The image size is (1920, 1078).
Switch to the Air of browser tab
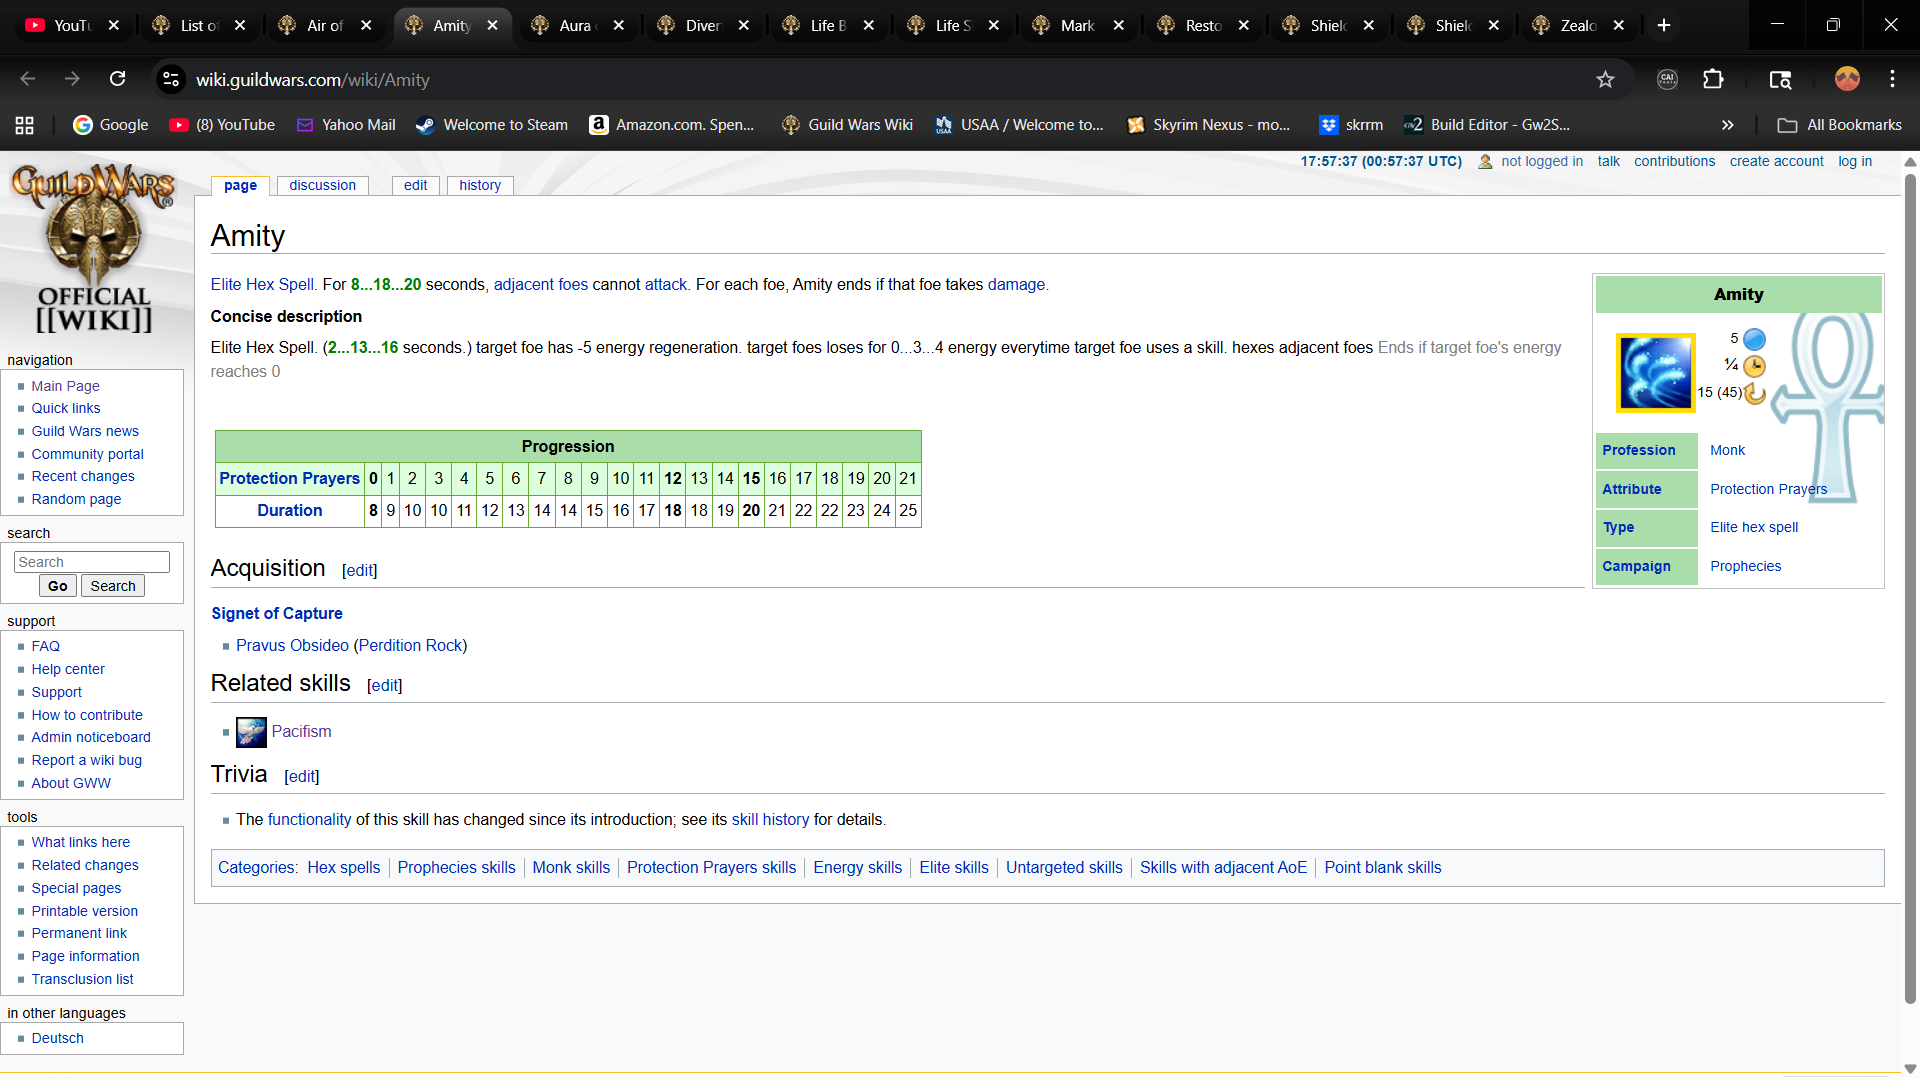pyautogui.click(x=324, y=25)
